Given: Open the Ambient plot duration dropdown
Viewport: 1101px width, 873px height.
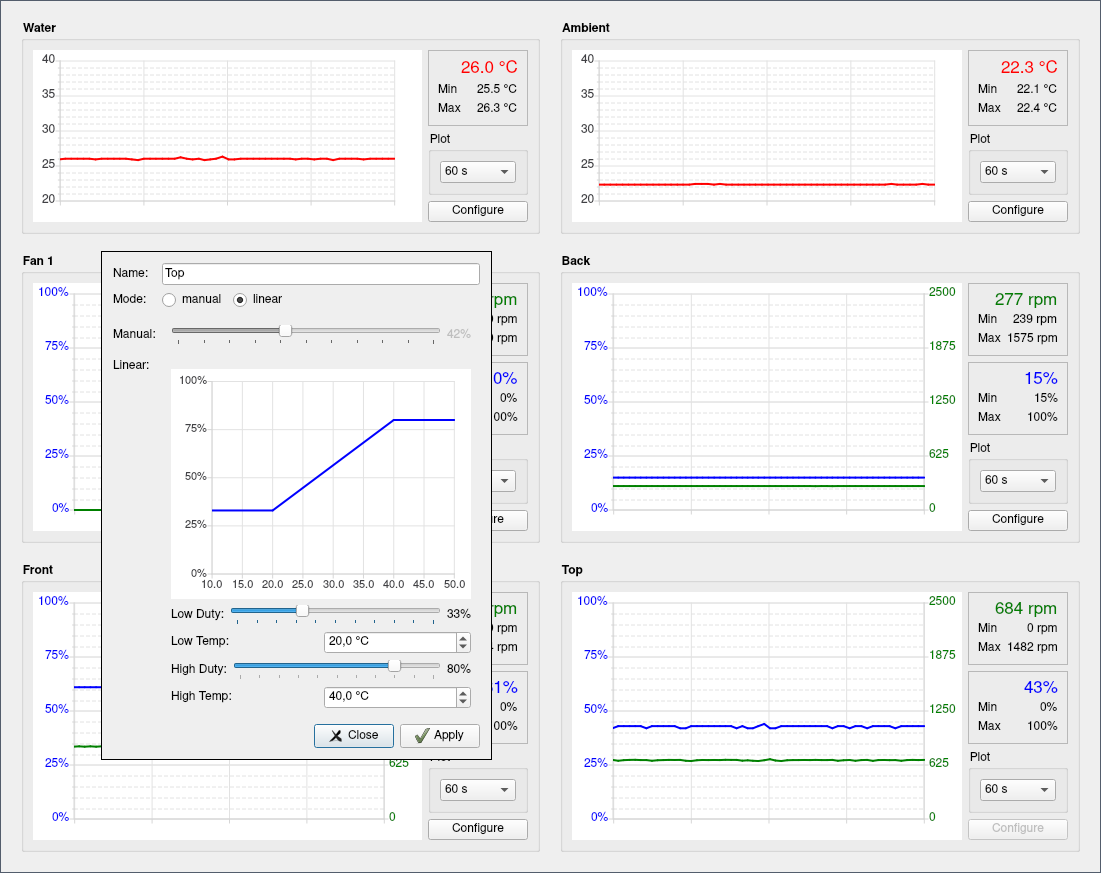Looking at the screenshot, I should (1017, 171).
